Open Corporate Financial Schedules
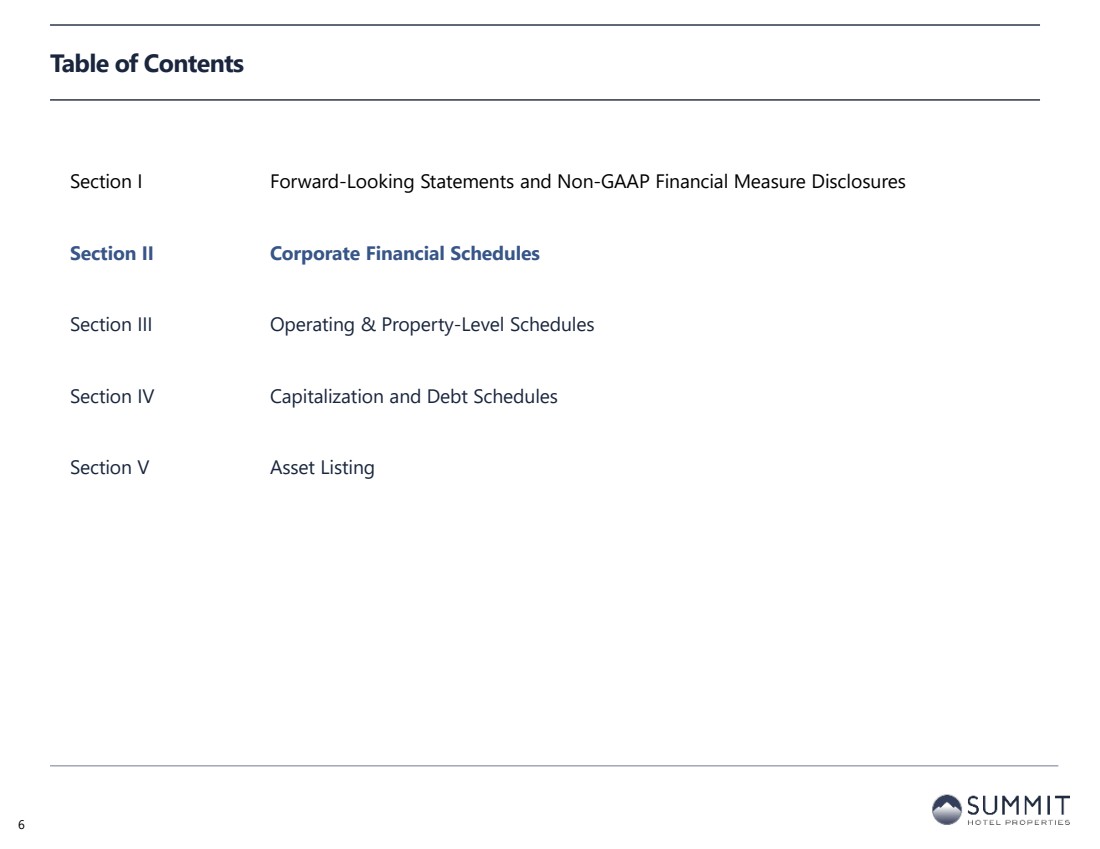Image resolution: width=1100 pixels, height=849 pixels. tap(404, 254)
